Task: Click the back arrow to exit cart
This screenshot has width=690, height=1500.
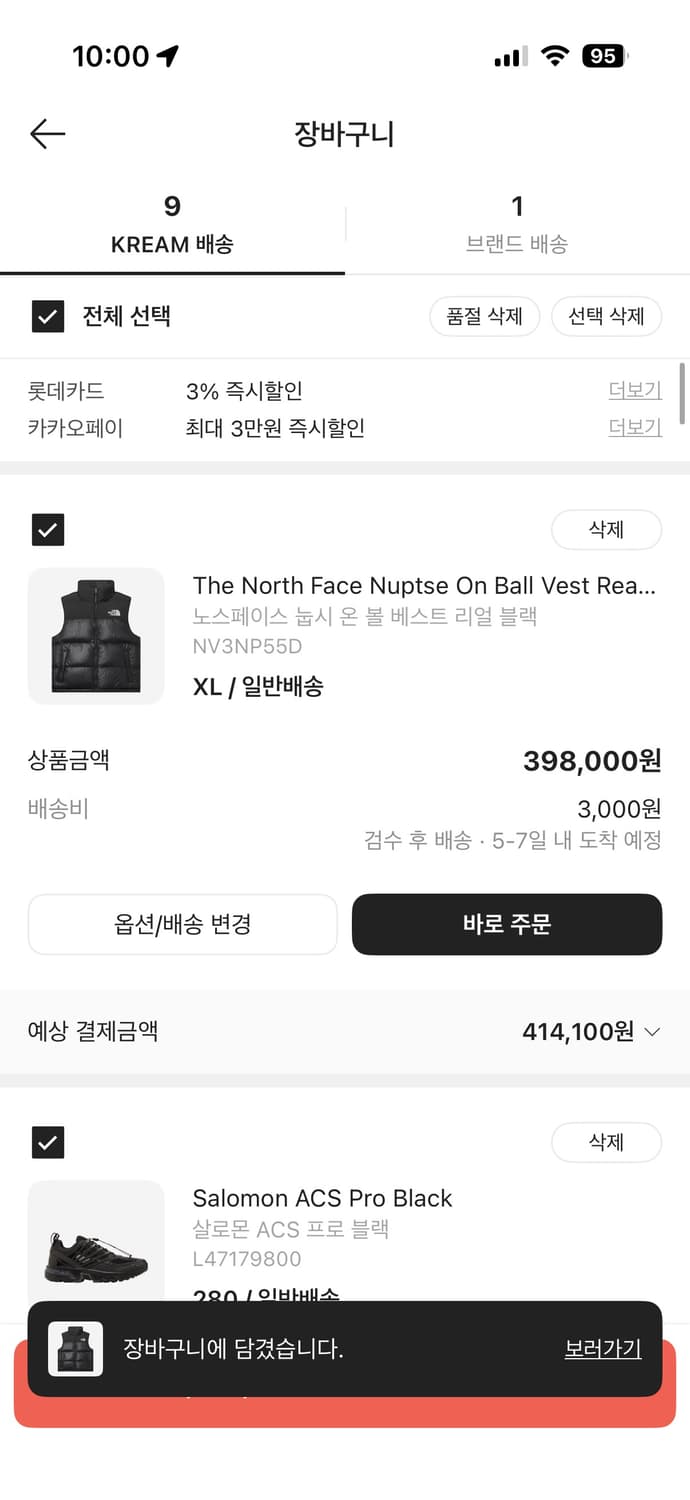Action: (46, 133)
